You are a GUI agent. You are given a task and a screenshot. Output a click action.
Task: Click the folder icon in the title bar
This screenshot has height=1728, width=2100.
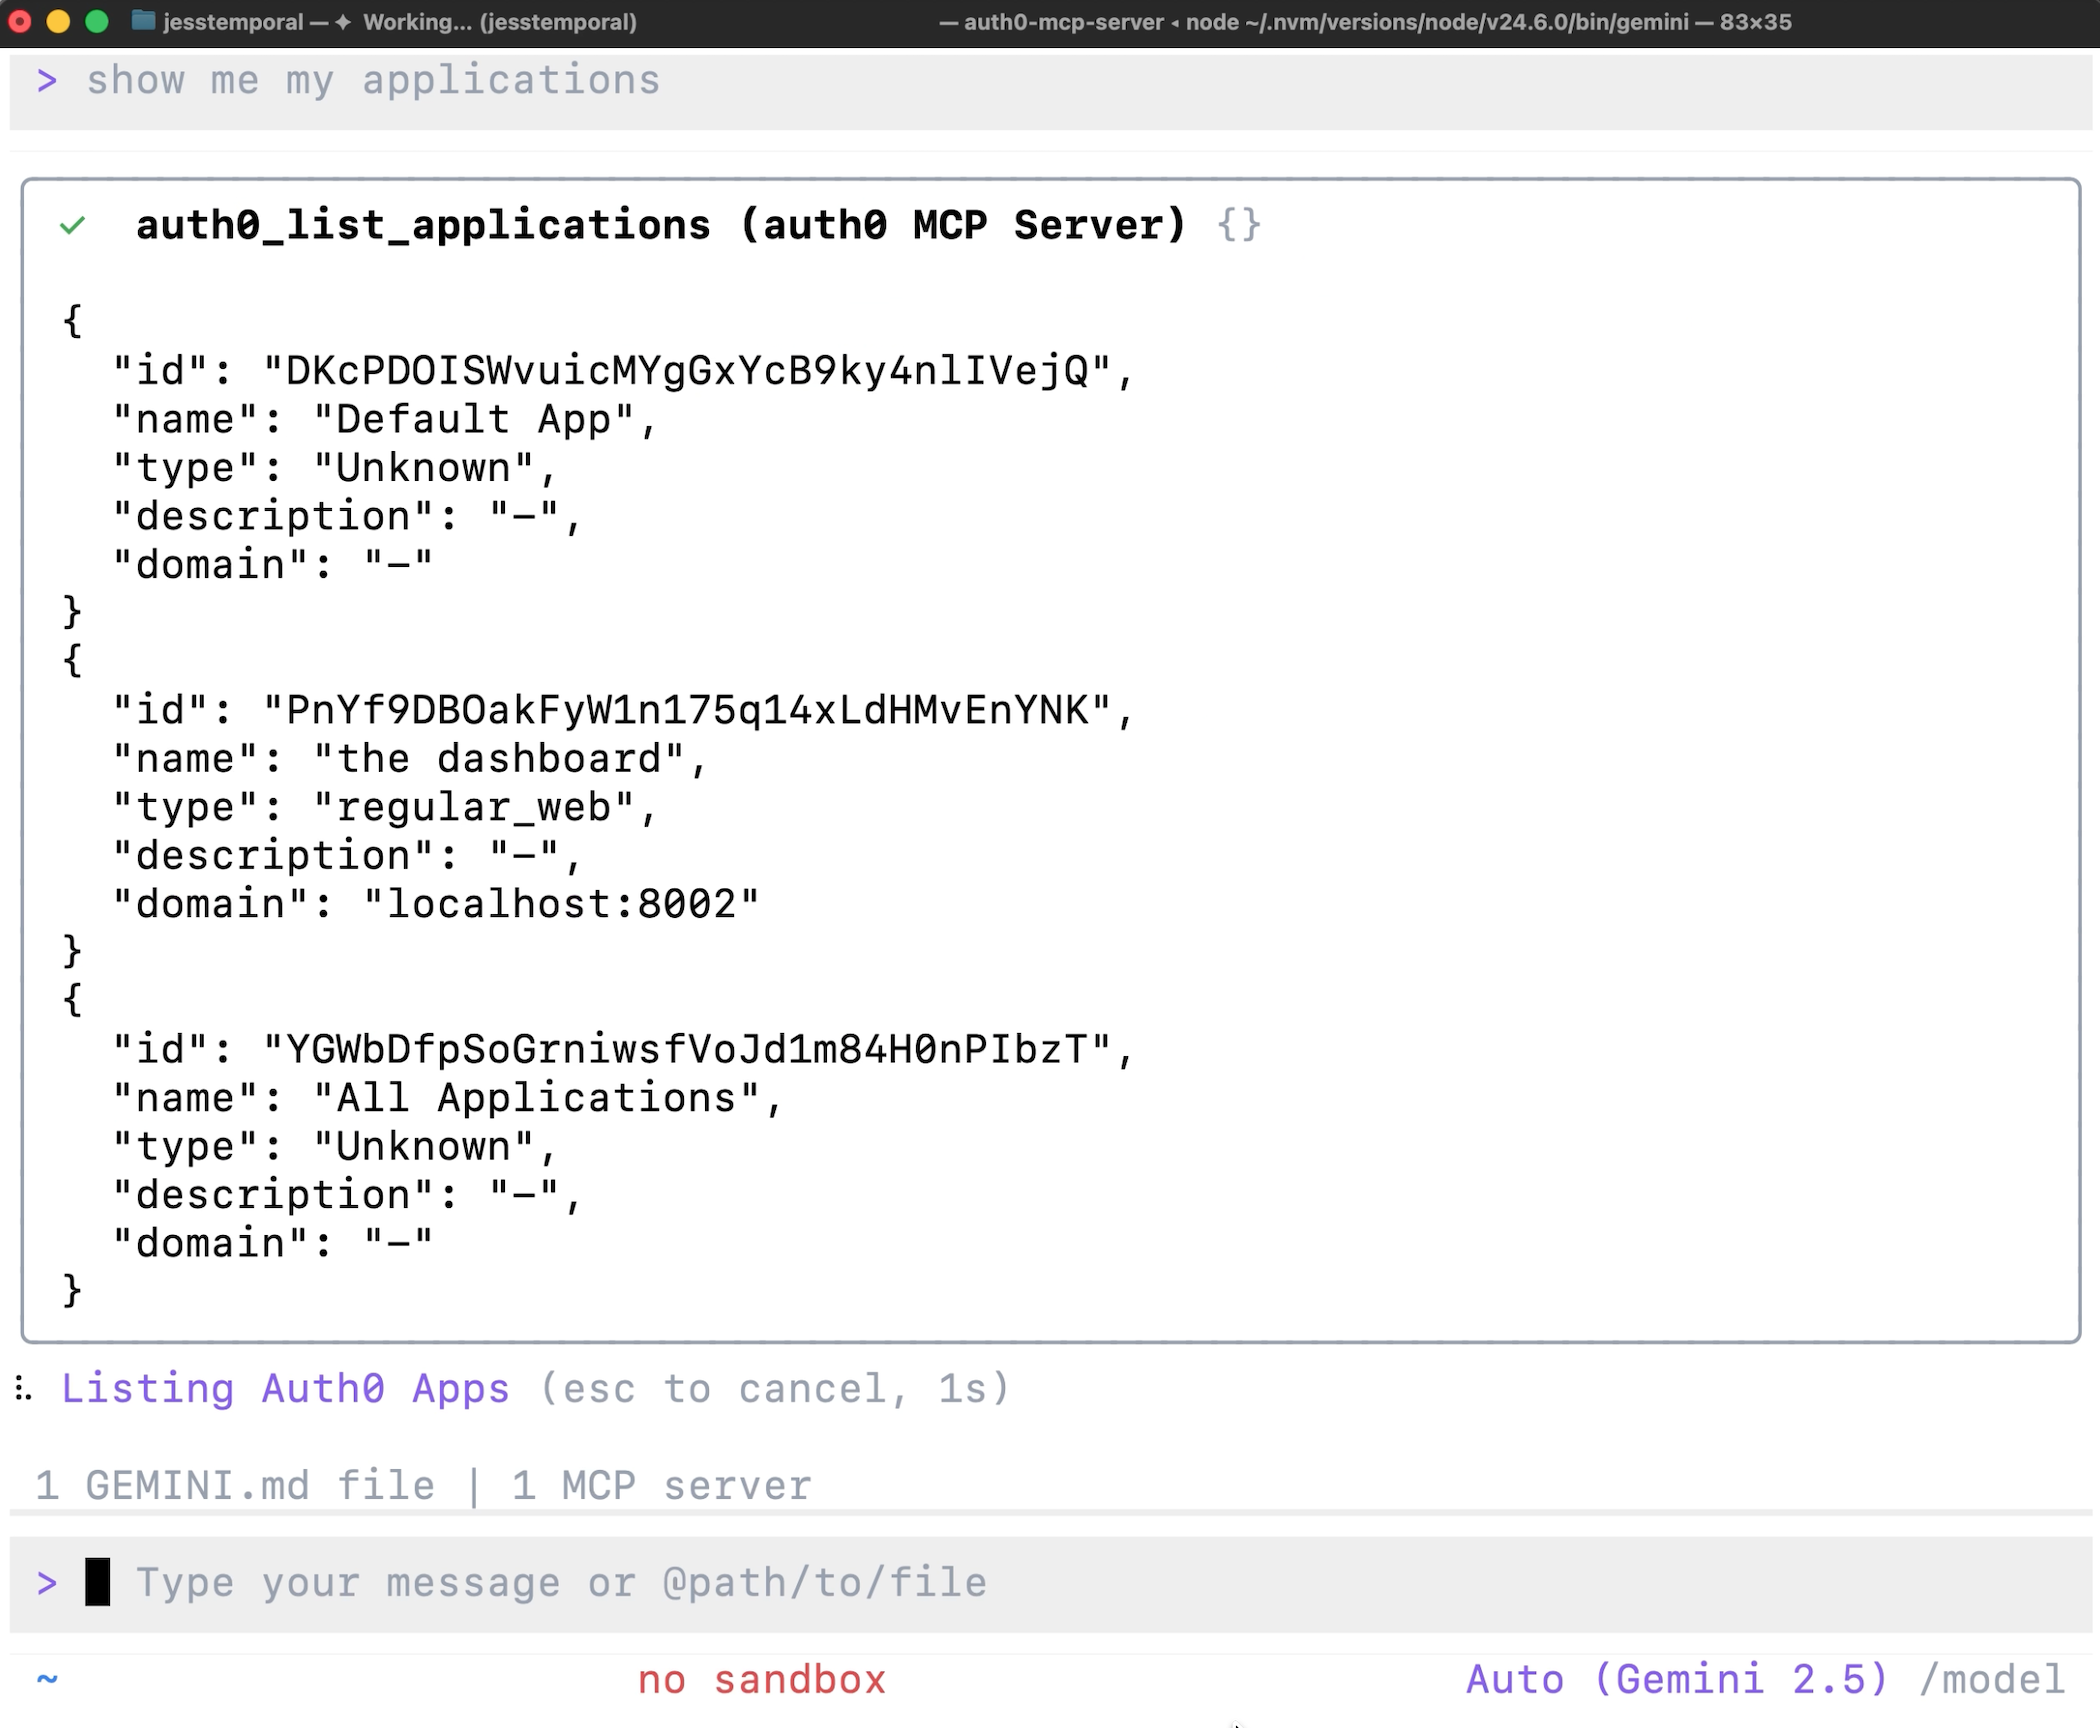143,21
